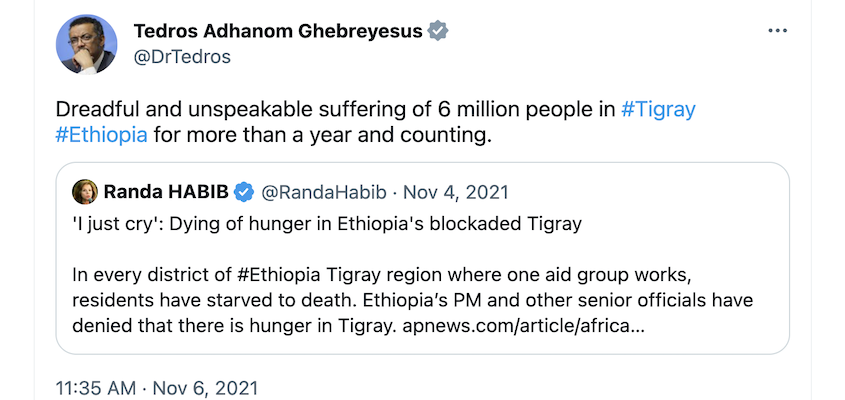
Task: Click Tedros's profile avatar photo
Action: pos(89,43)
